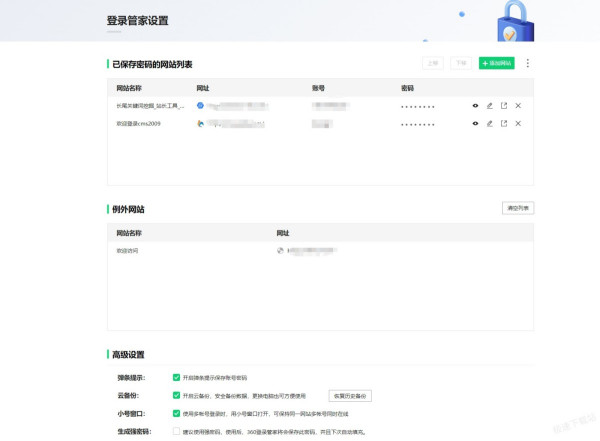The image size is (600, 441).
Task: Delete the cms2009 saved password entry
Action: pos(518,124)
